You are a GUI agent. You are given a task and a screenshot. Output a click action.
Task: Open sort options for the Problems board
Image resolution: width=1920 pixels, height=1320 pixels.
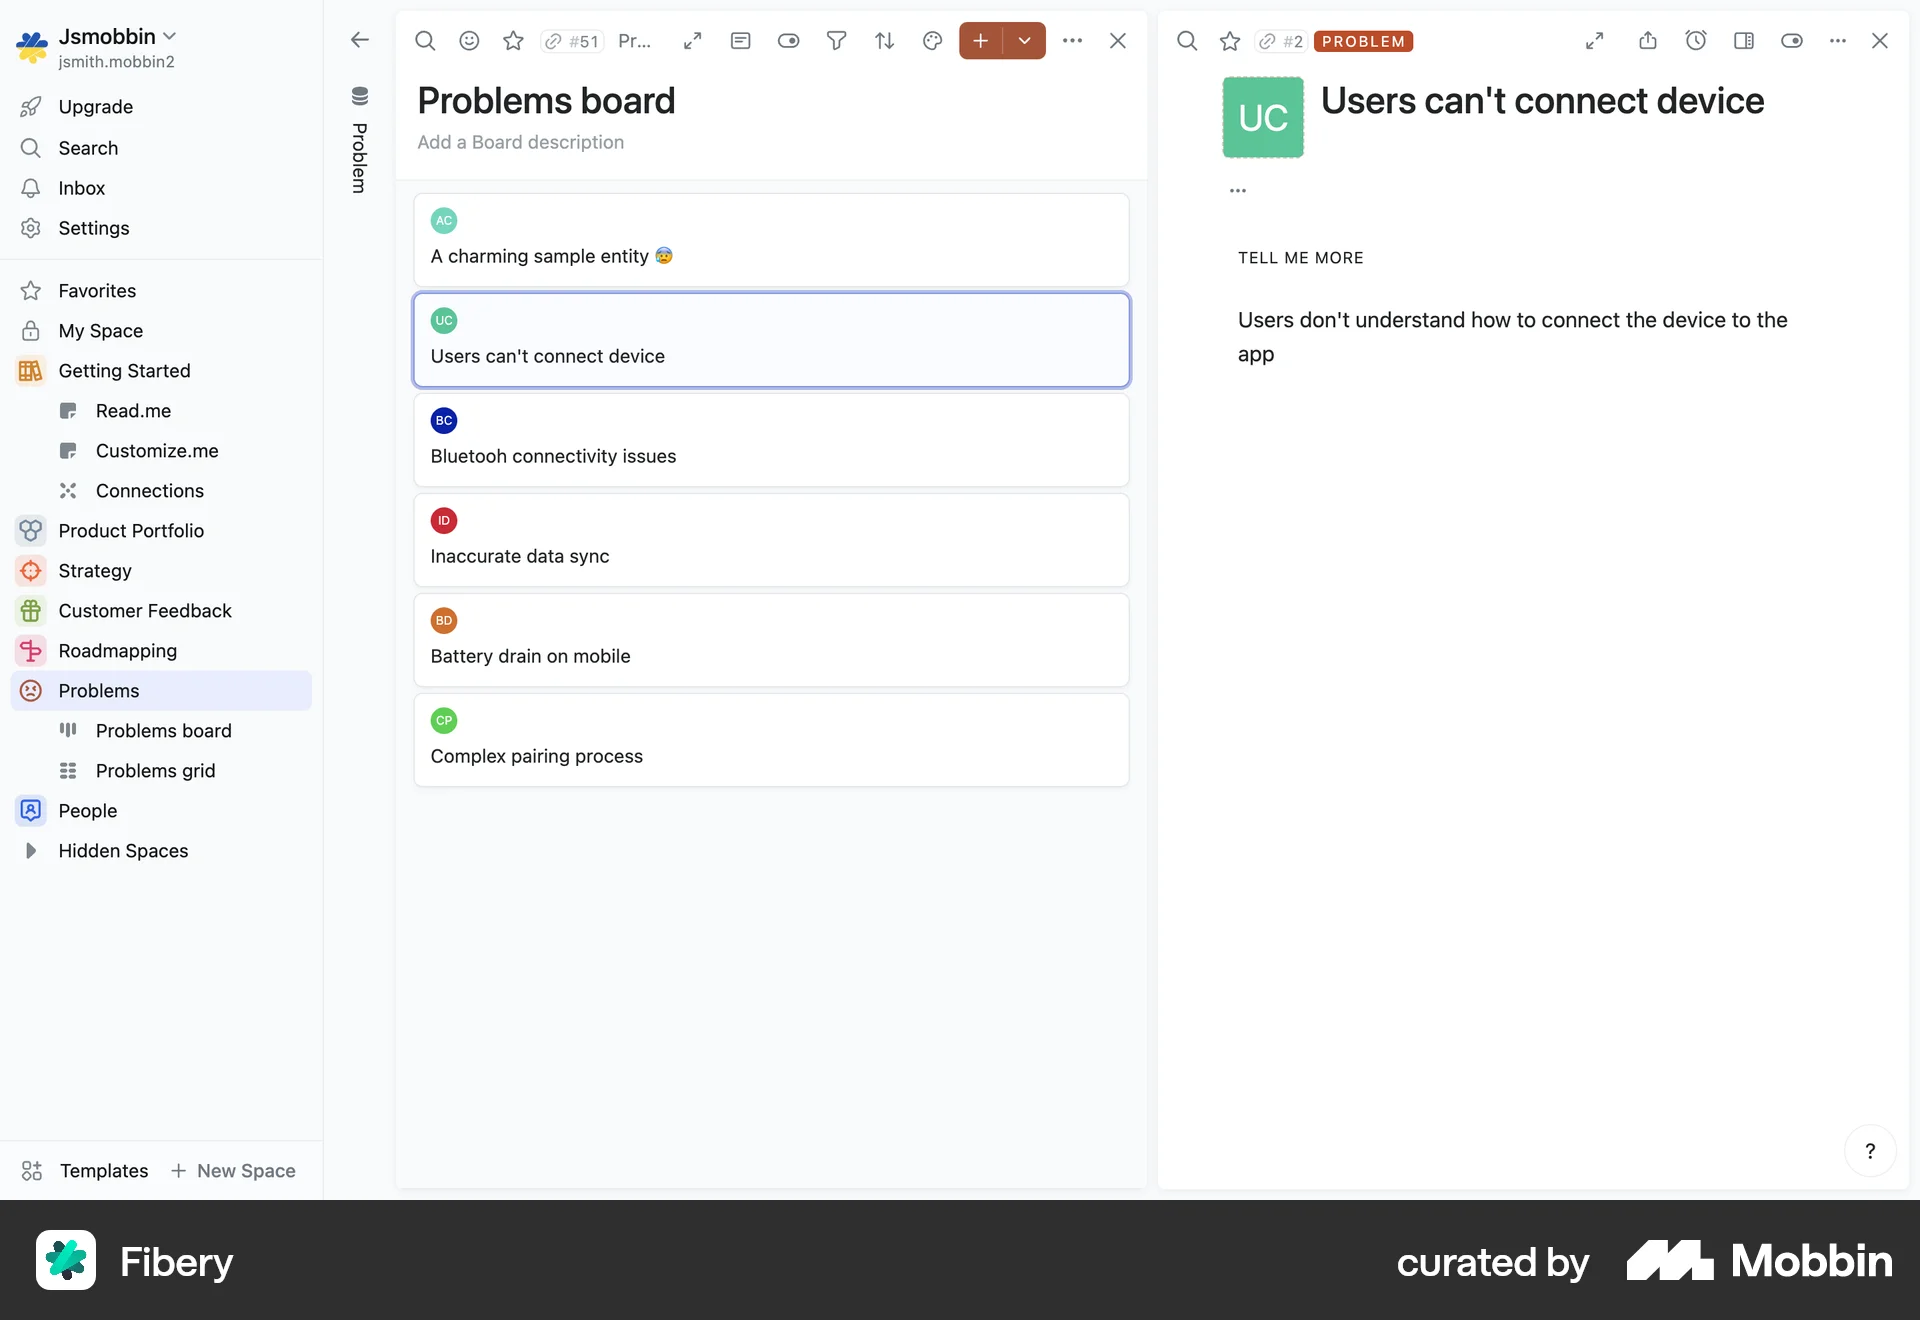[x=885, y=41]
